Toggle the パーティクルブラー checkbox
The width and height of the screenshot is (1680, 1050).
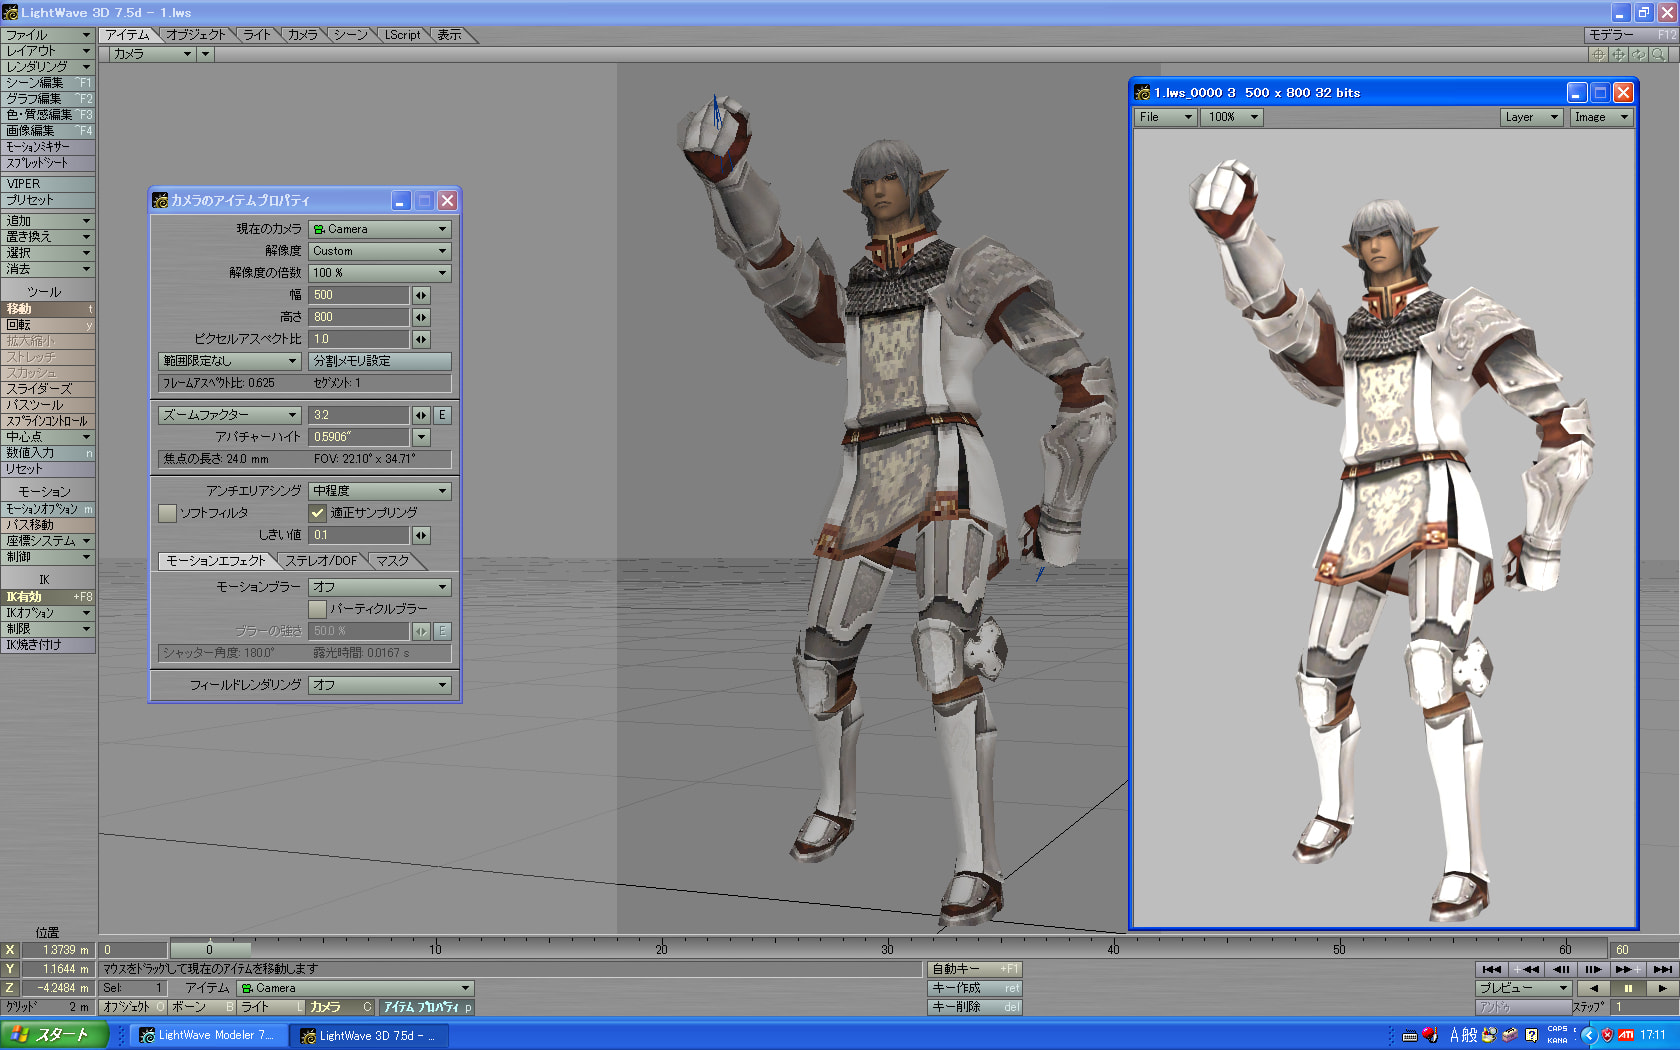318,609
